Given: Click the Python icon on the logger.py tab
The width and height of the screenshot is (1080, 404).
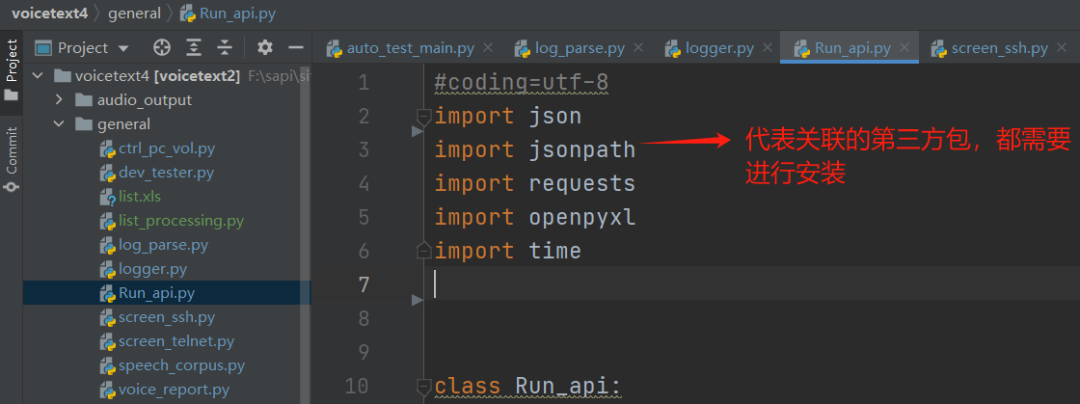Looking at the screenshot, I should pyautogui.click(x=672, y=48).
